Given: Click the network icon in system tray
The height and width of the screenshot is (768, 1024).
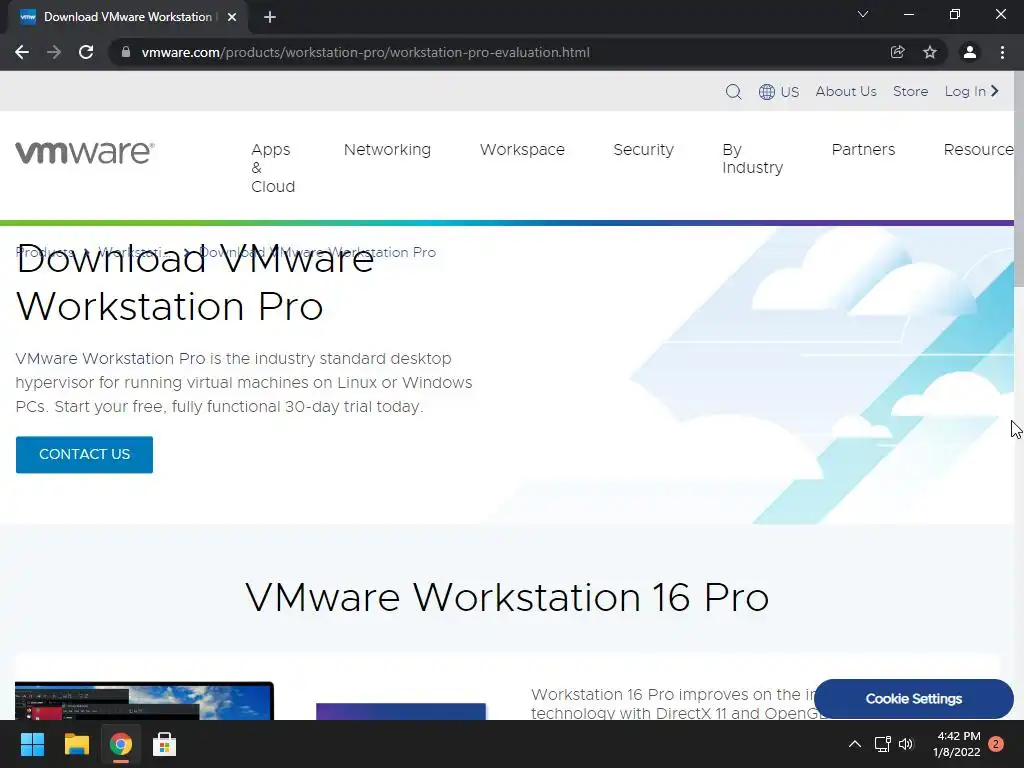Looking at the screenshot, I should (x=882, y=744).
